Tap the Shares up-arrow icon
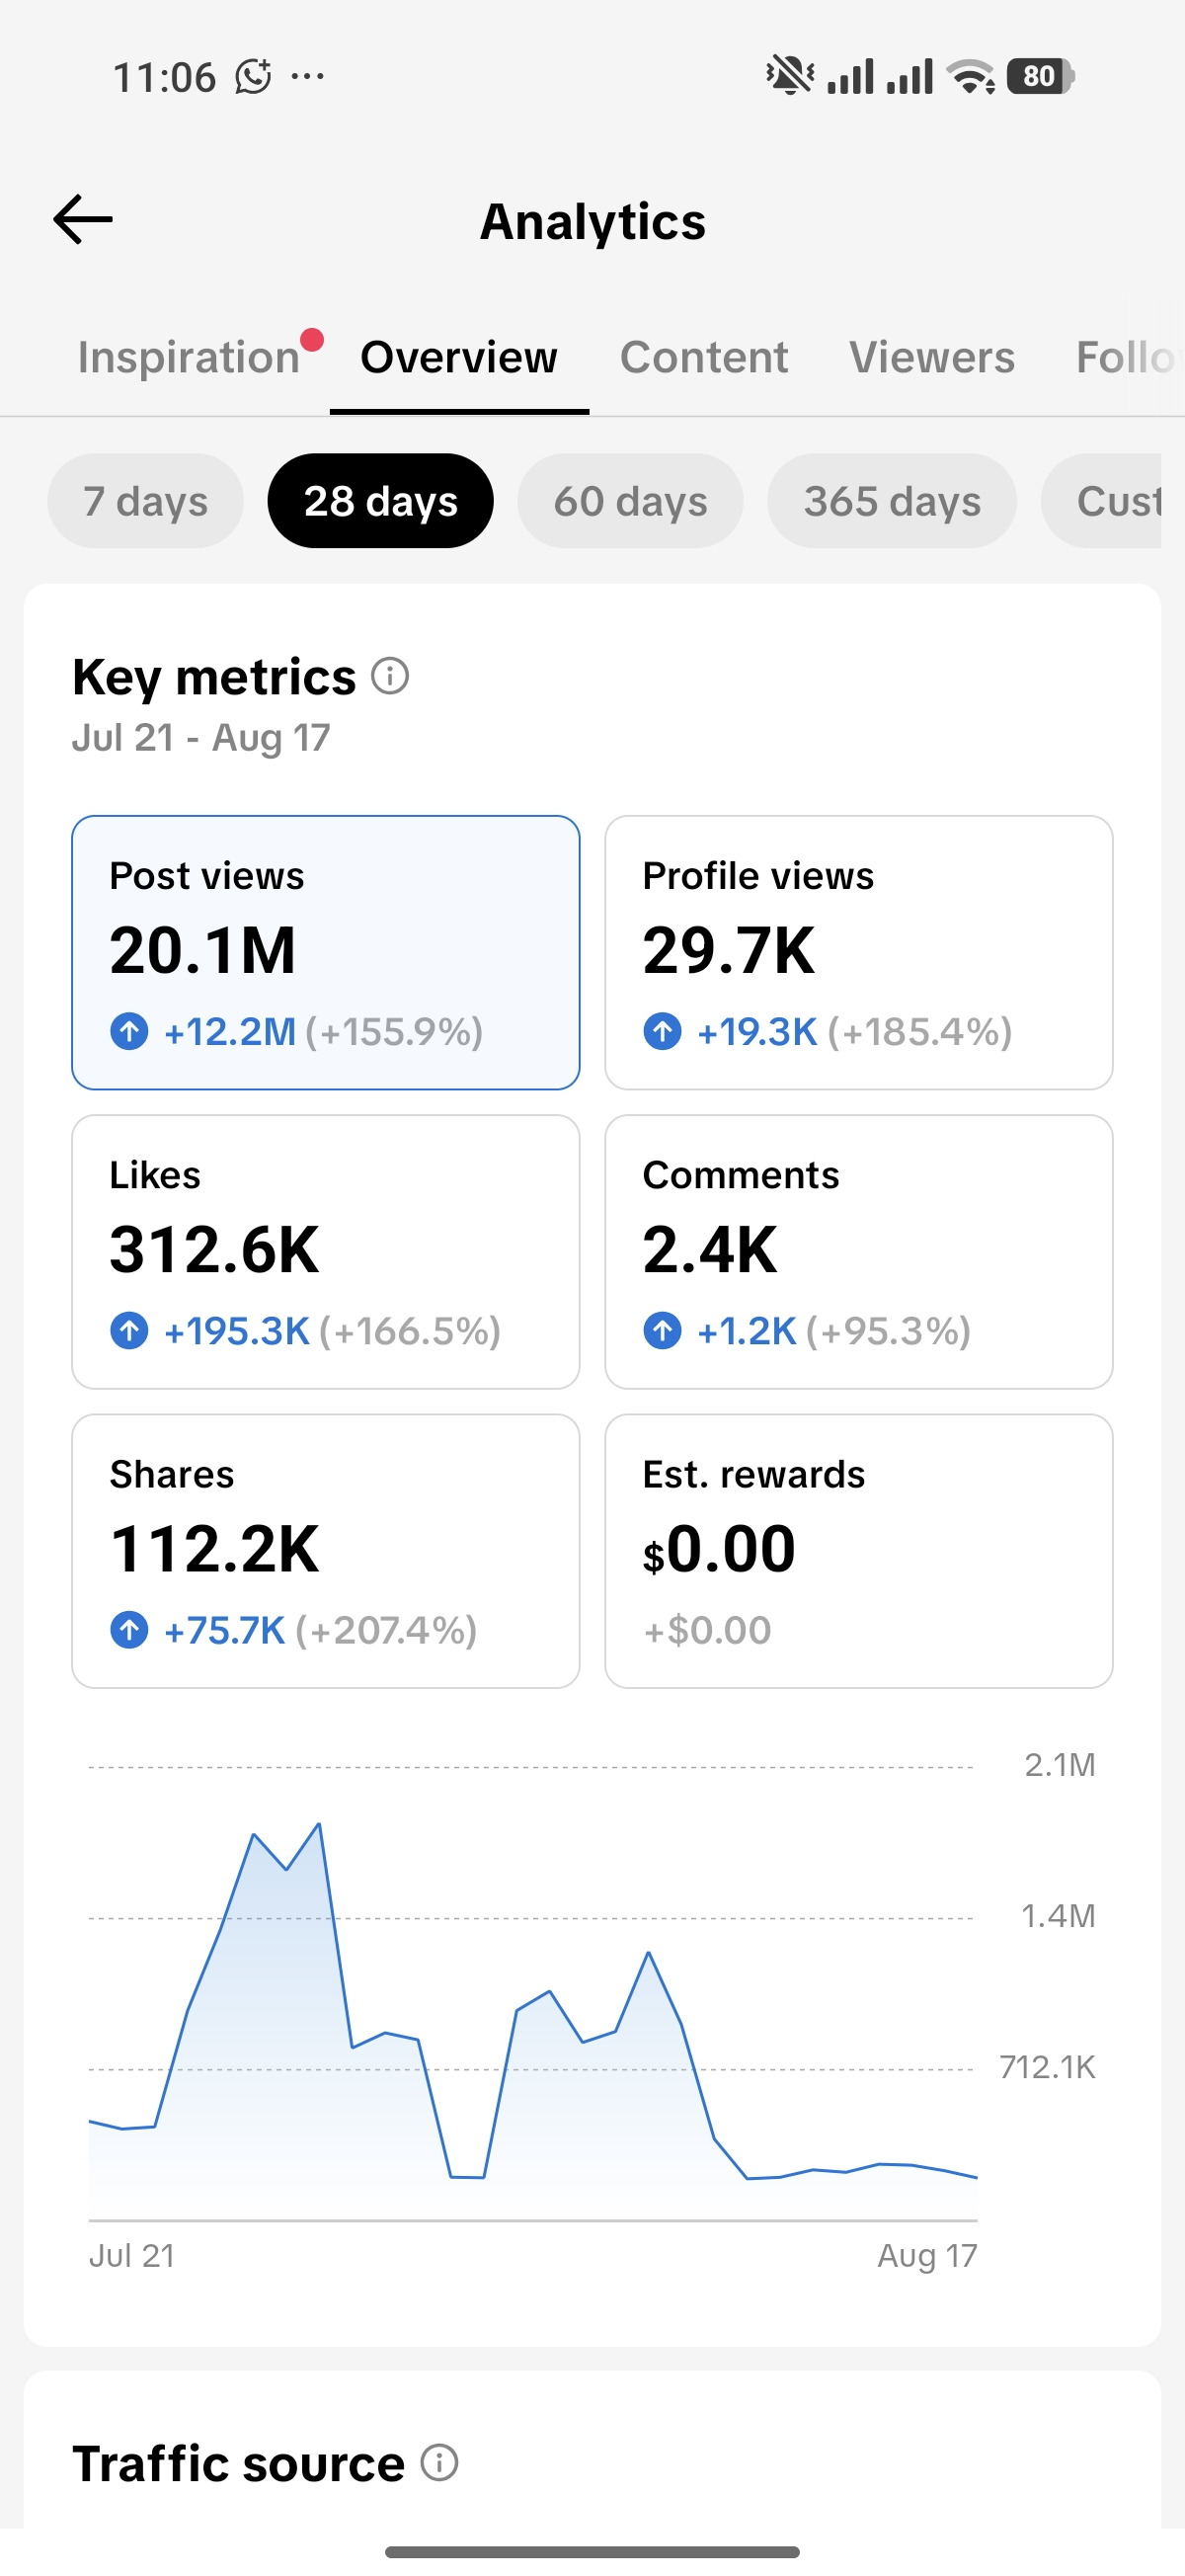The width and height of the screenshot is (1185, 2576). [x=129, y=1630]
